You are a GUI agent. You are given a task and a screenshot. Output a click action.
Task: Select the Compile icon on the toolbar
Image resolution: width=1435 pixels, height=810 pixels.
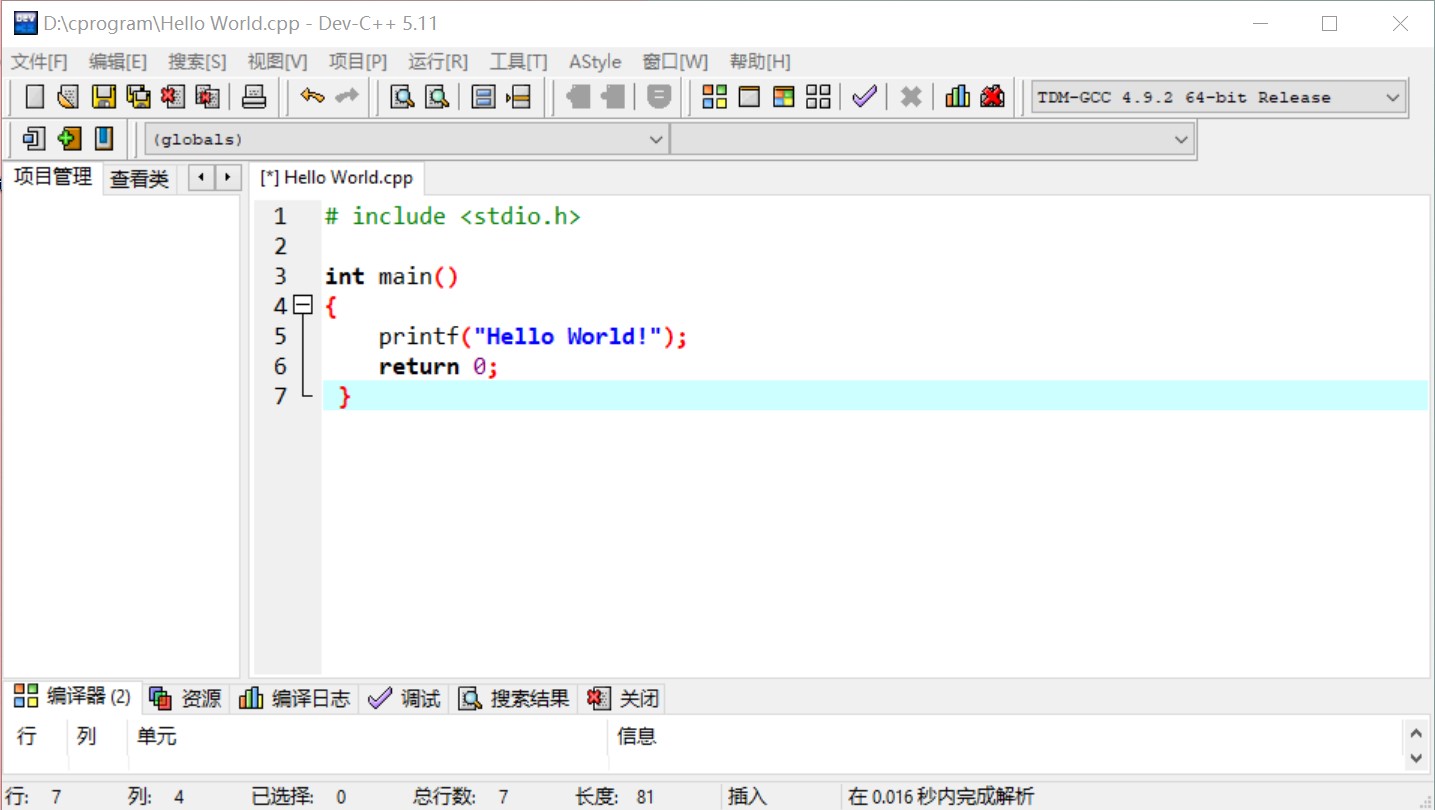714,96
